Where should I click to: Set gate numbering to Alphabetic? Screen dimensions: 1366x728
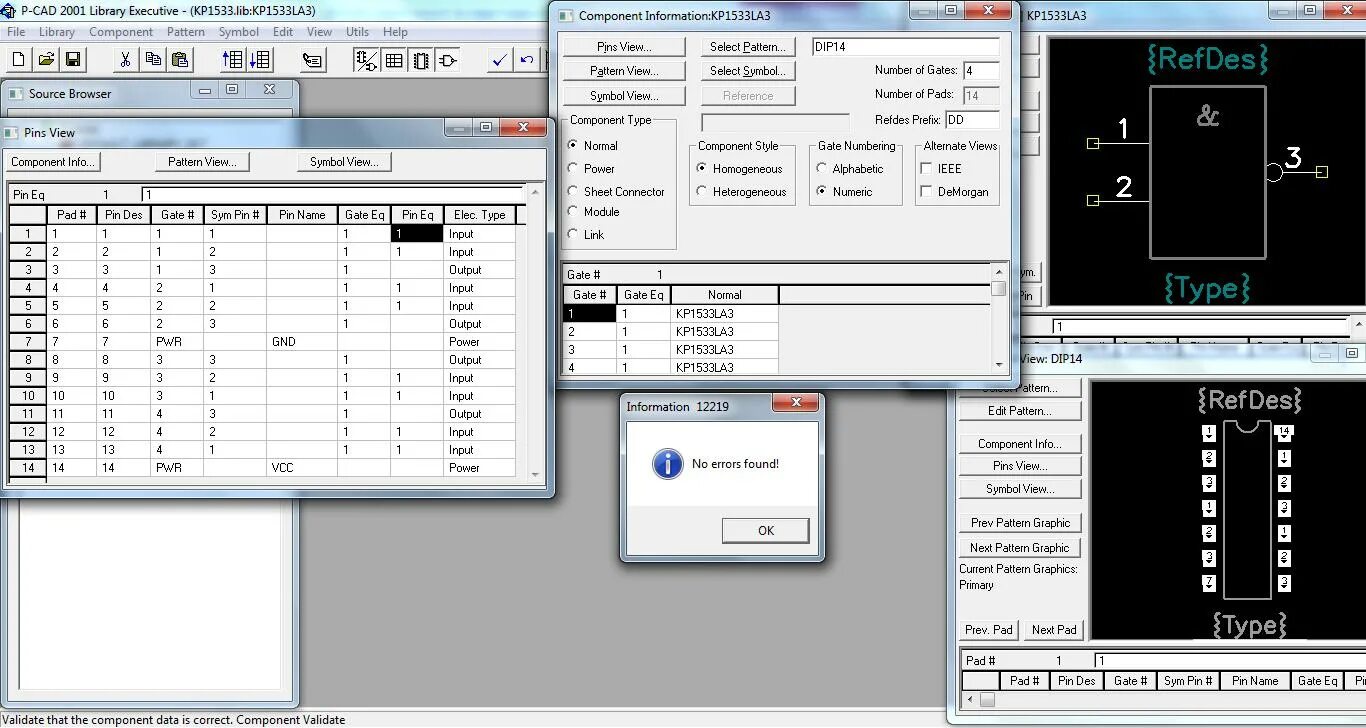coord(823,168)
